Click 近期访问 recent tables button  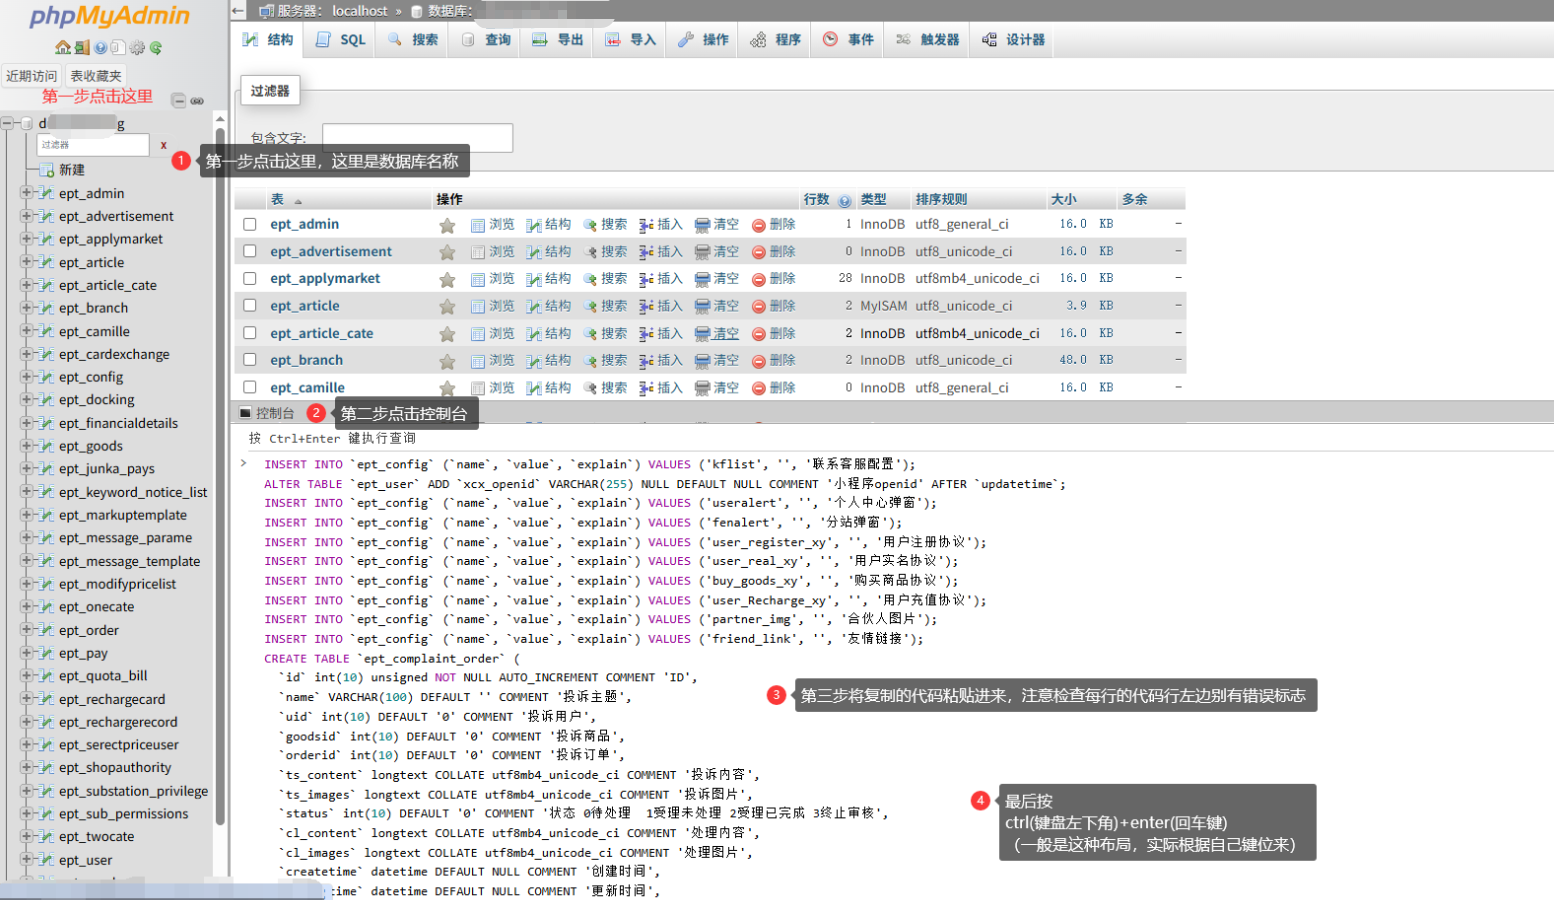pyautogui.click(x=32, y=76)
